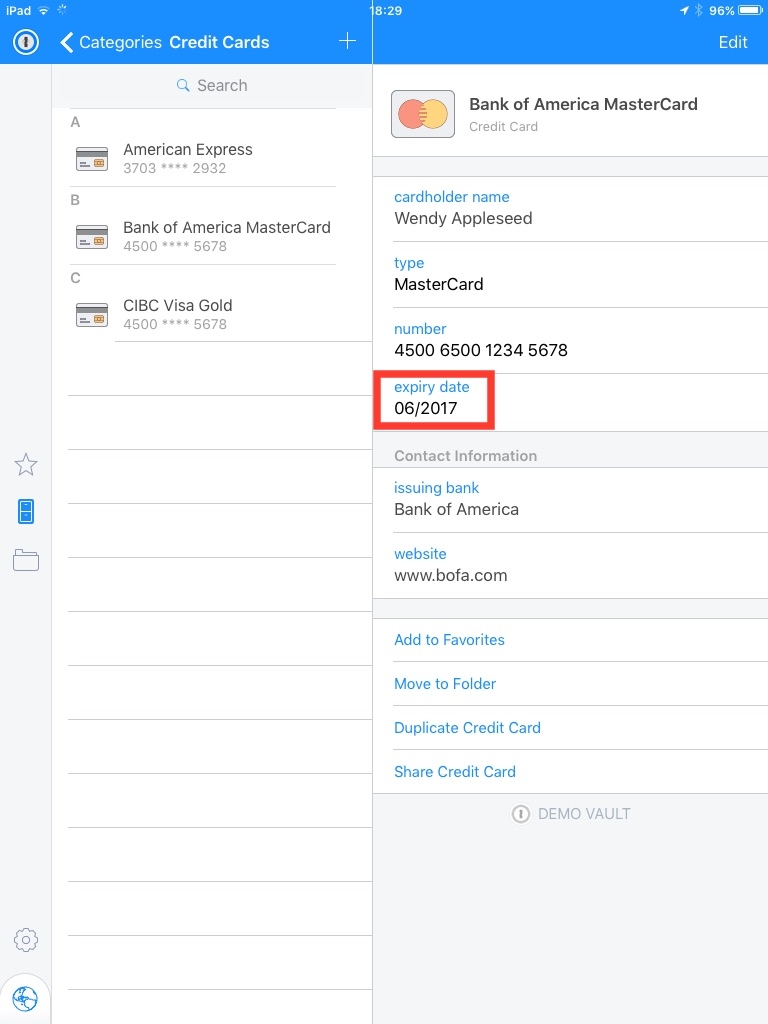768x1024 pixels.
Task: Tap Duplicate Credit Card
Action: tap(467, 728)
